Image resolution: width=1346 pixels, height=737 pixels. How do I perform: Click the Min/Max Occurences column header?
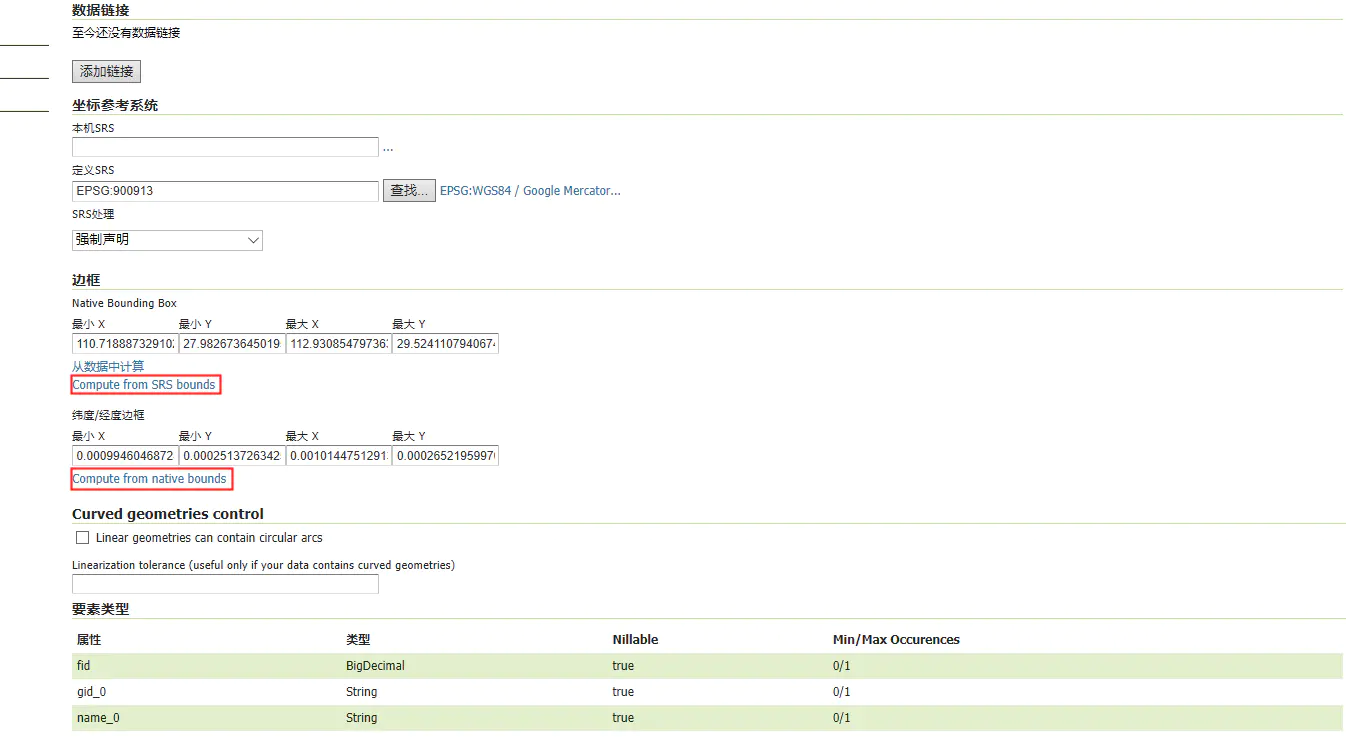[896, 639]
